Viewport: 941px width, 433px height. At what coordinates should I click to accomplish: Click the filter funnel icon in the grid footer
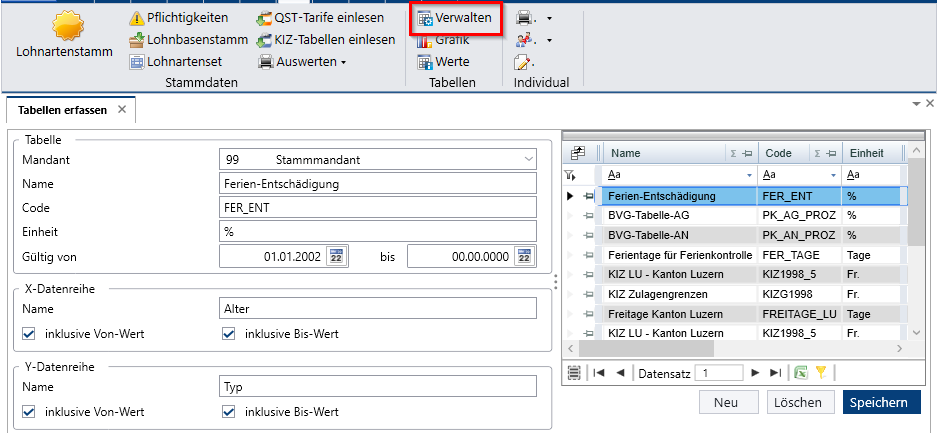pos(820,372)
